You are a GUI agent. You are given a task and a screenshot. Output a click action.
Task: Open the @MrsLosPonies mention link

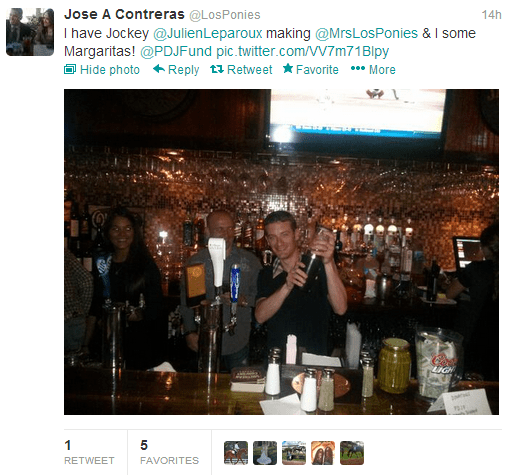pos(366,33)
